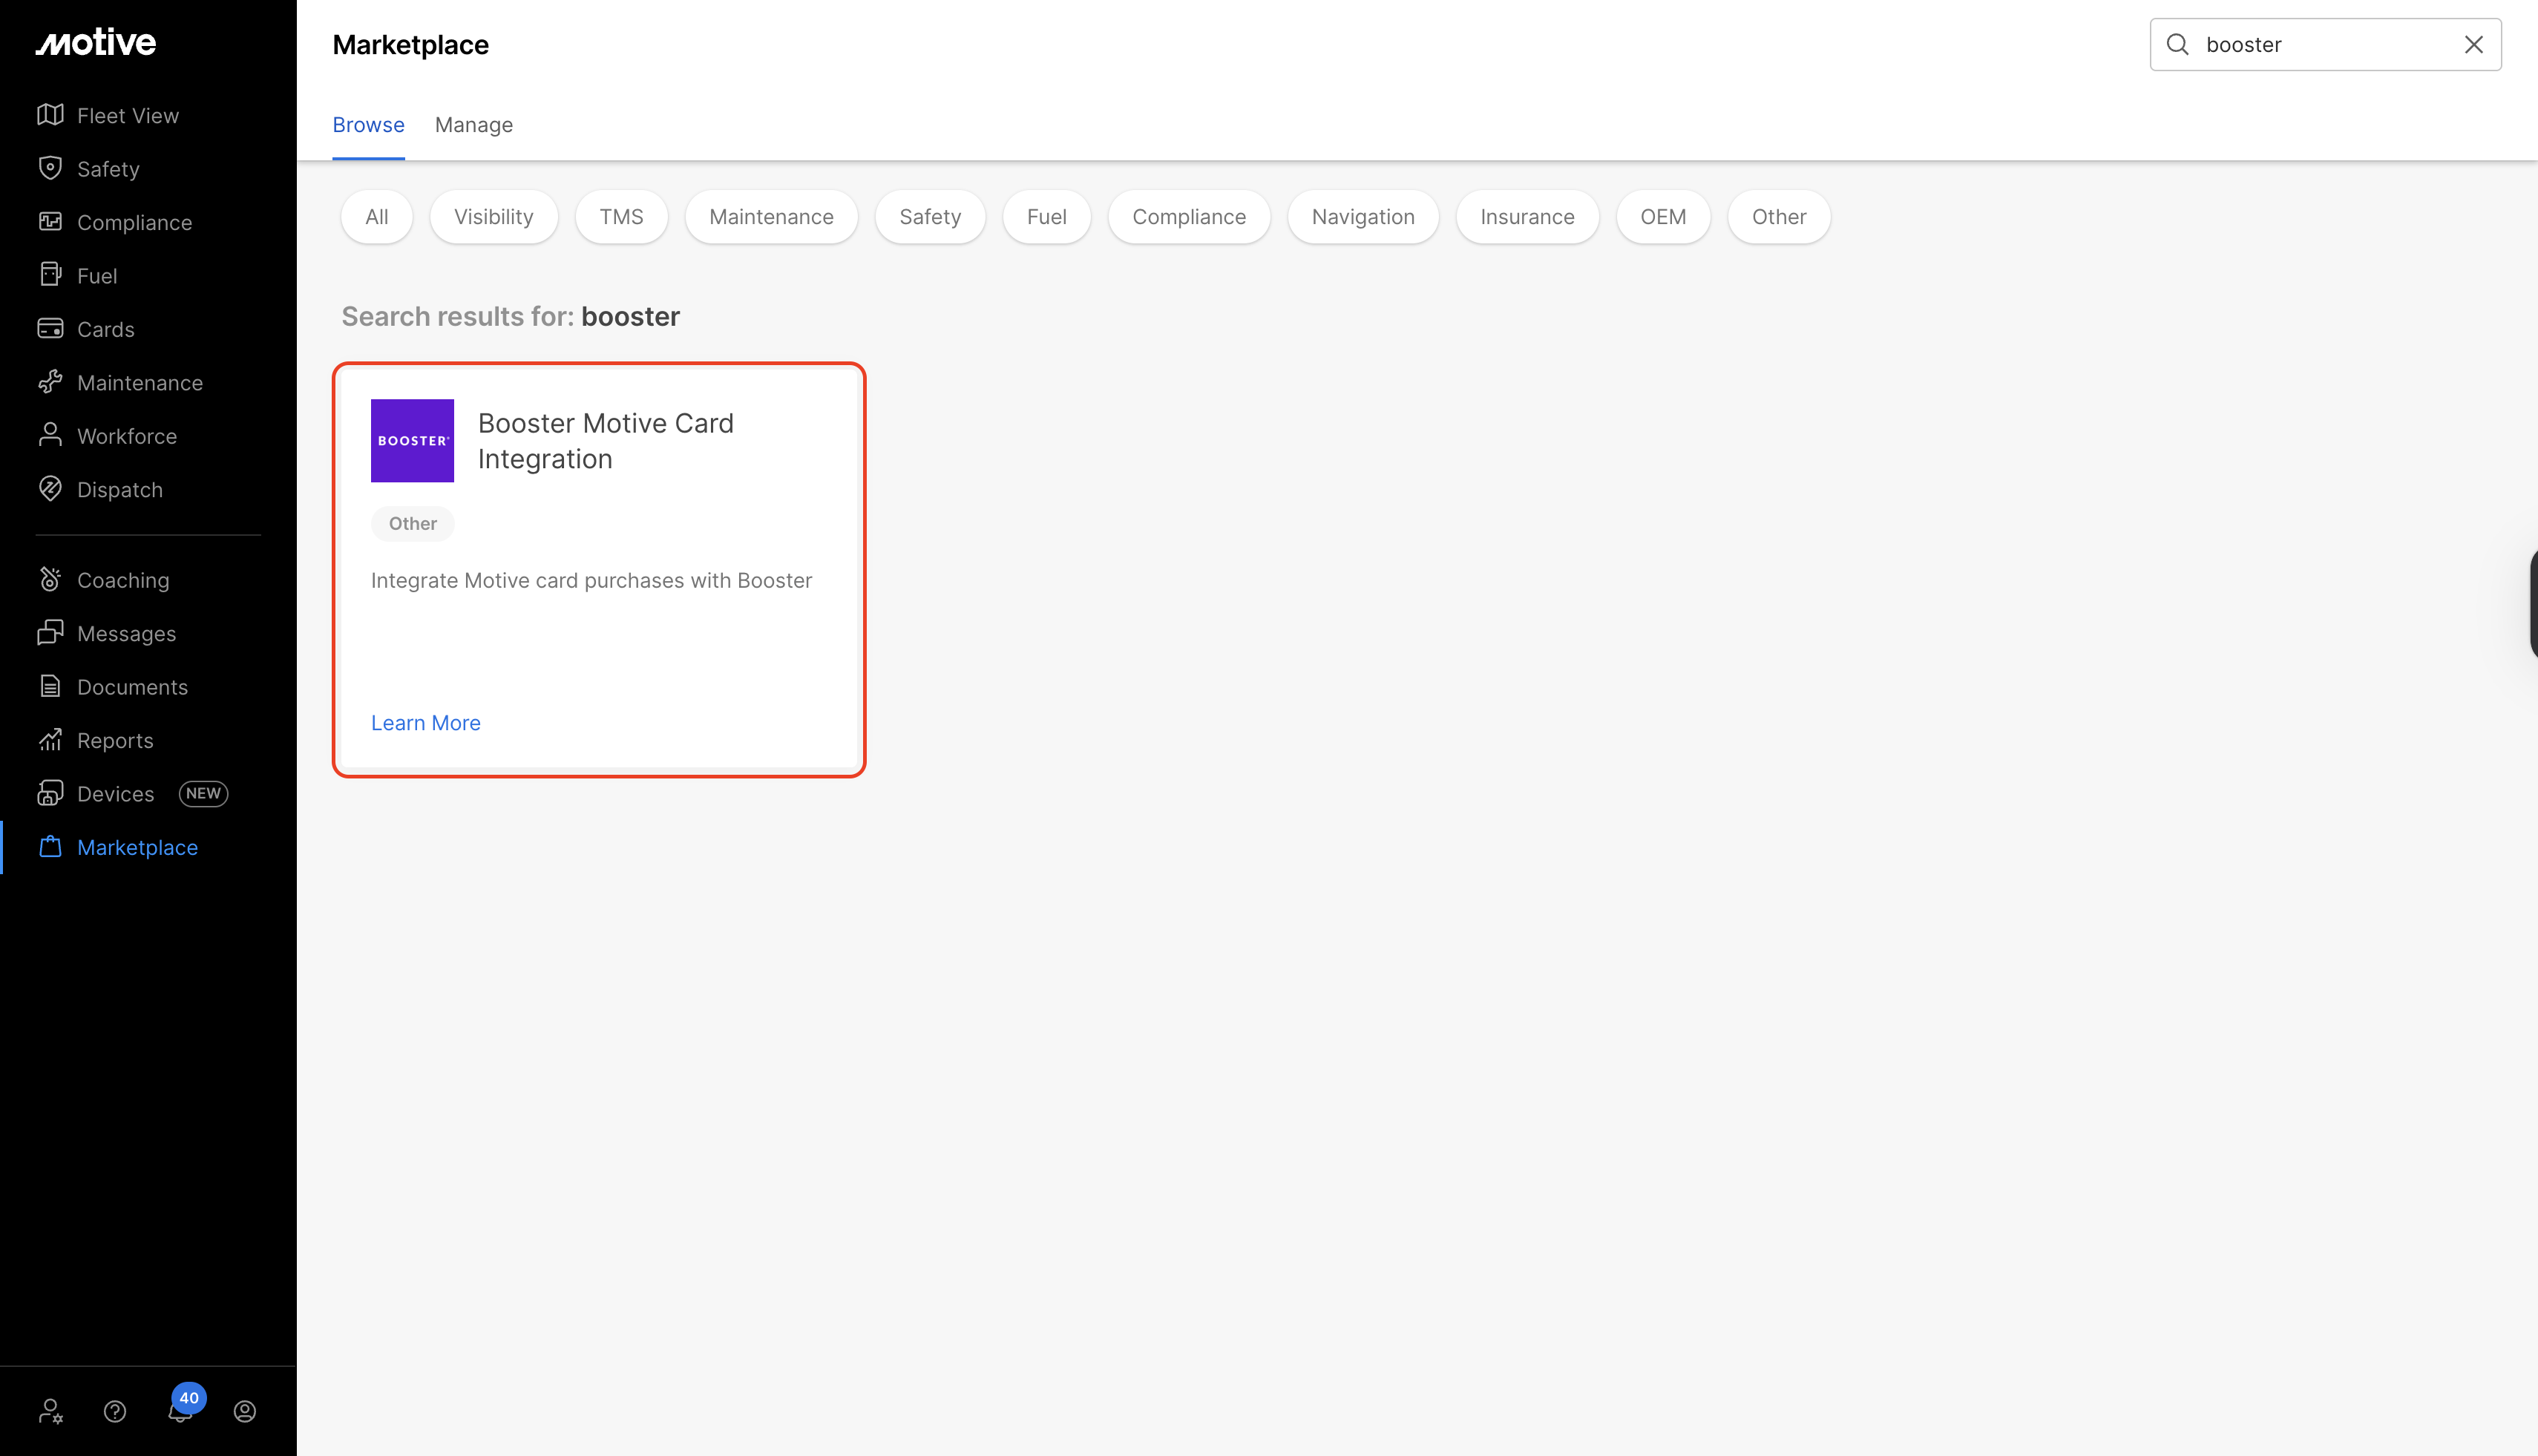Open Fleet View map icon
This screenshot has width=2538, height=1456.
pyautogui.click(x=50, y=115)
